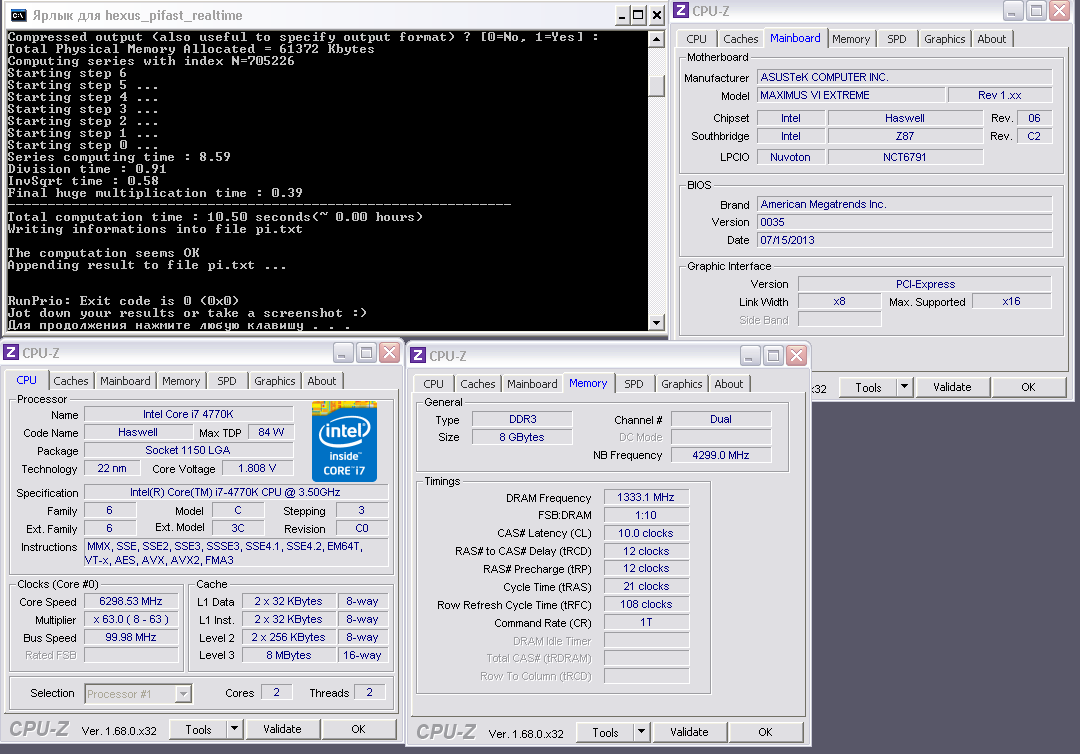Screen dimensions: 1080x754
Task: Switch to Caches tab in CPU window
Action: click(x=71, y=381)
